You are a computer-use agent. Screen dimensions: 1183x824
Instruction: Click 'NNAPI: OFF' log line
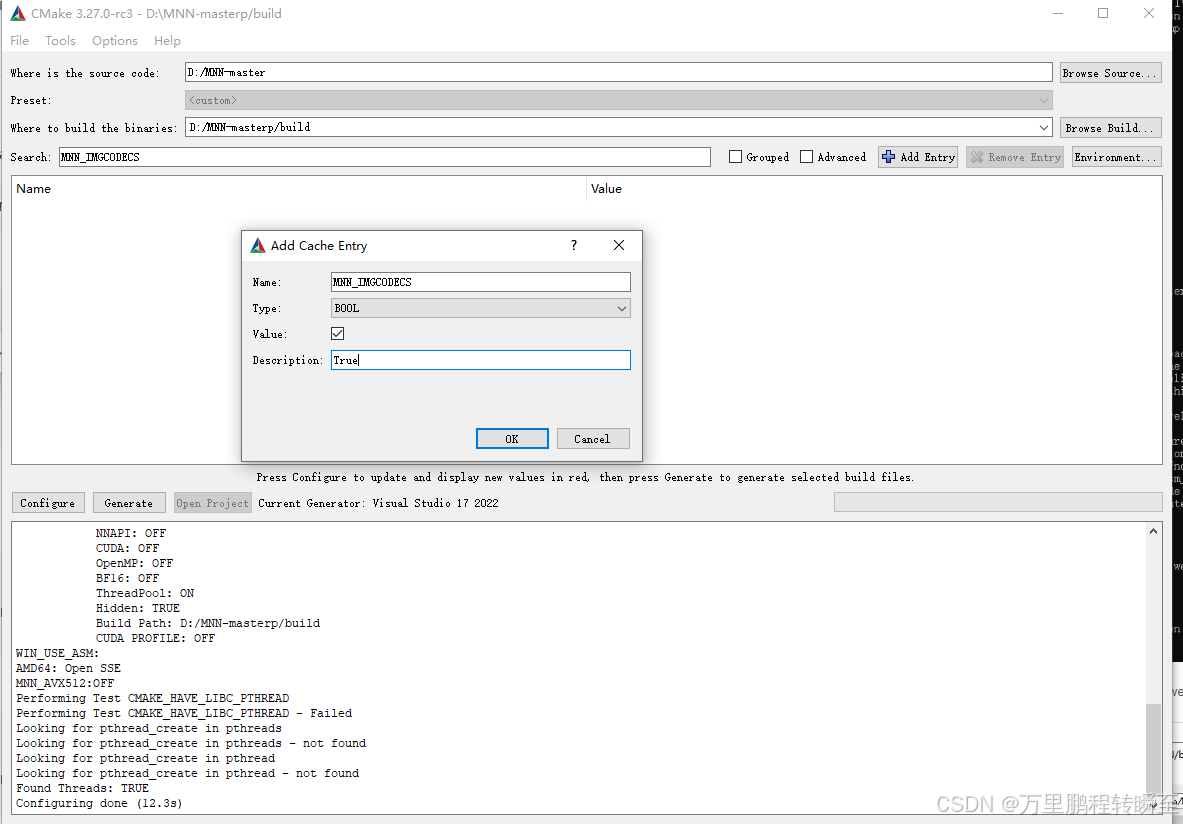[x=131, y=533]
